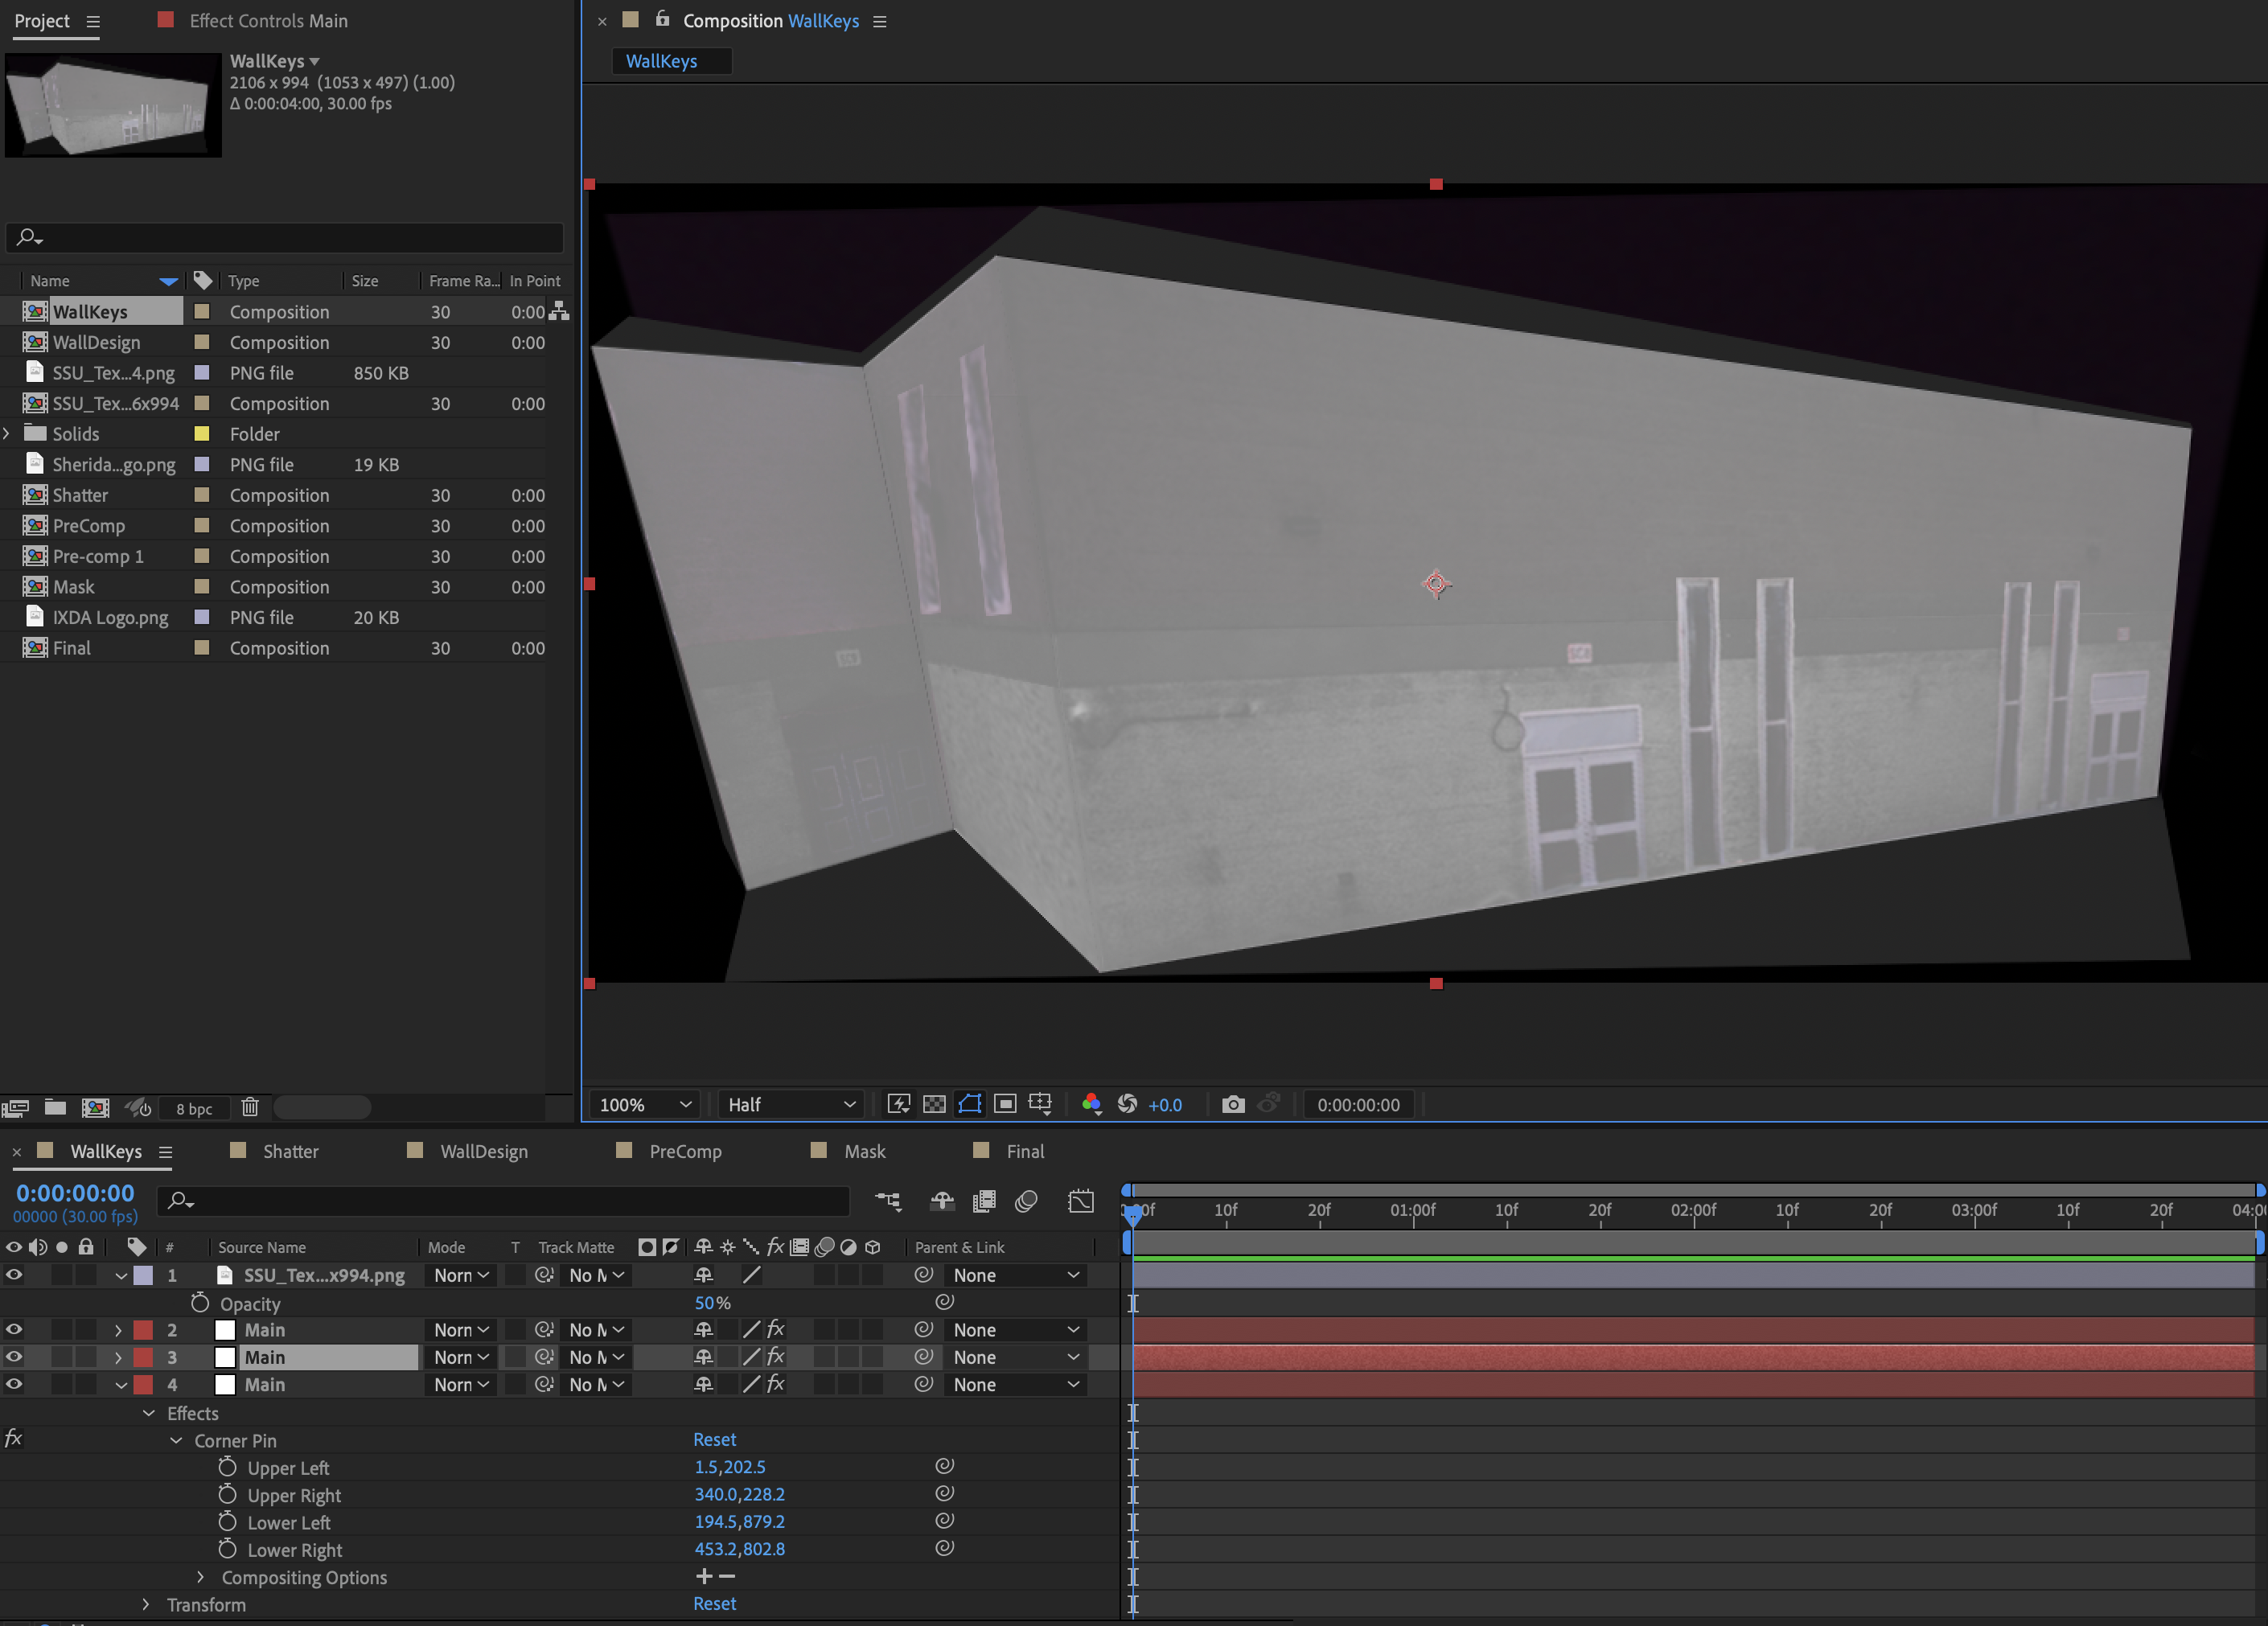Open the Comp mini-flowchart
Screen dimensions: 2268x1626
(889, 1201)
